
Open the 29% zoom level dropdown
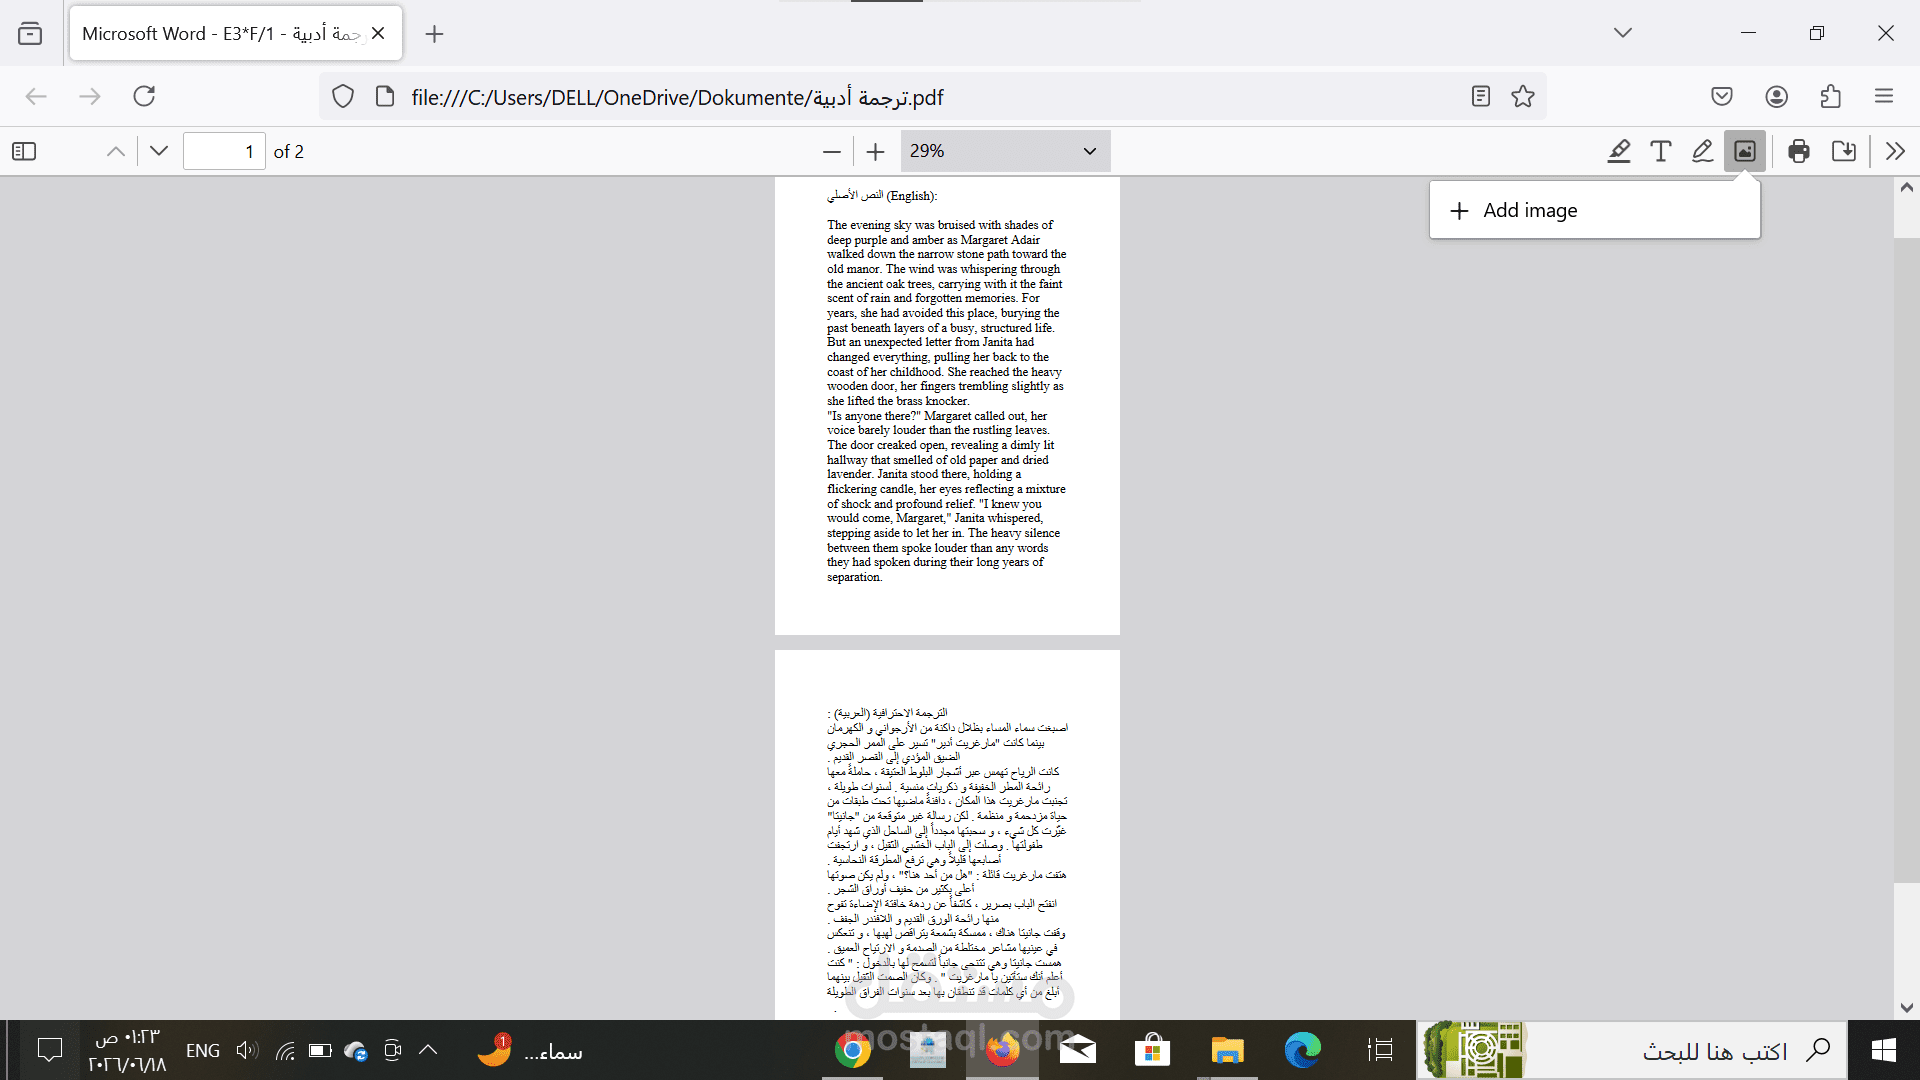tap(1005, 151)
